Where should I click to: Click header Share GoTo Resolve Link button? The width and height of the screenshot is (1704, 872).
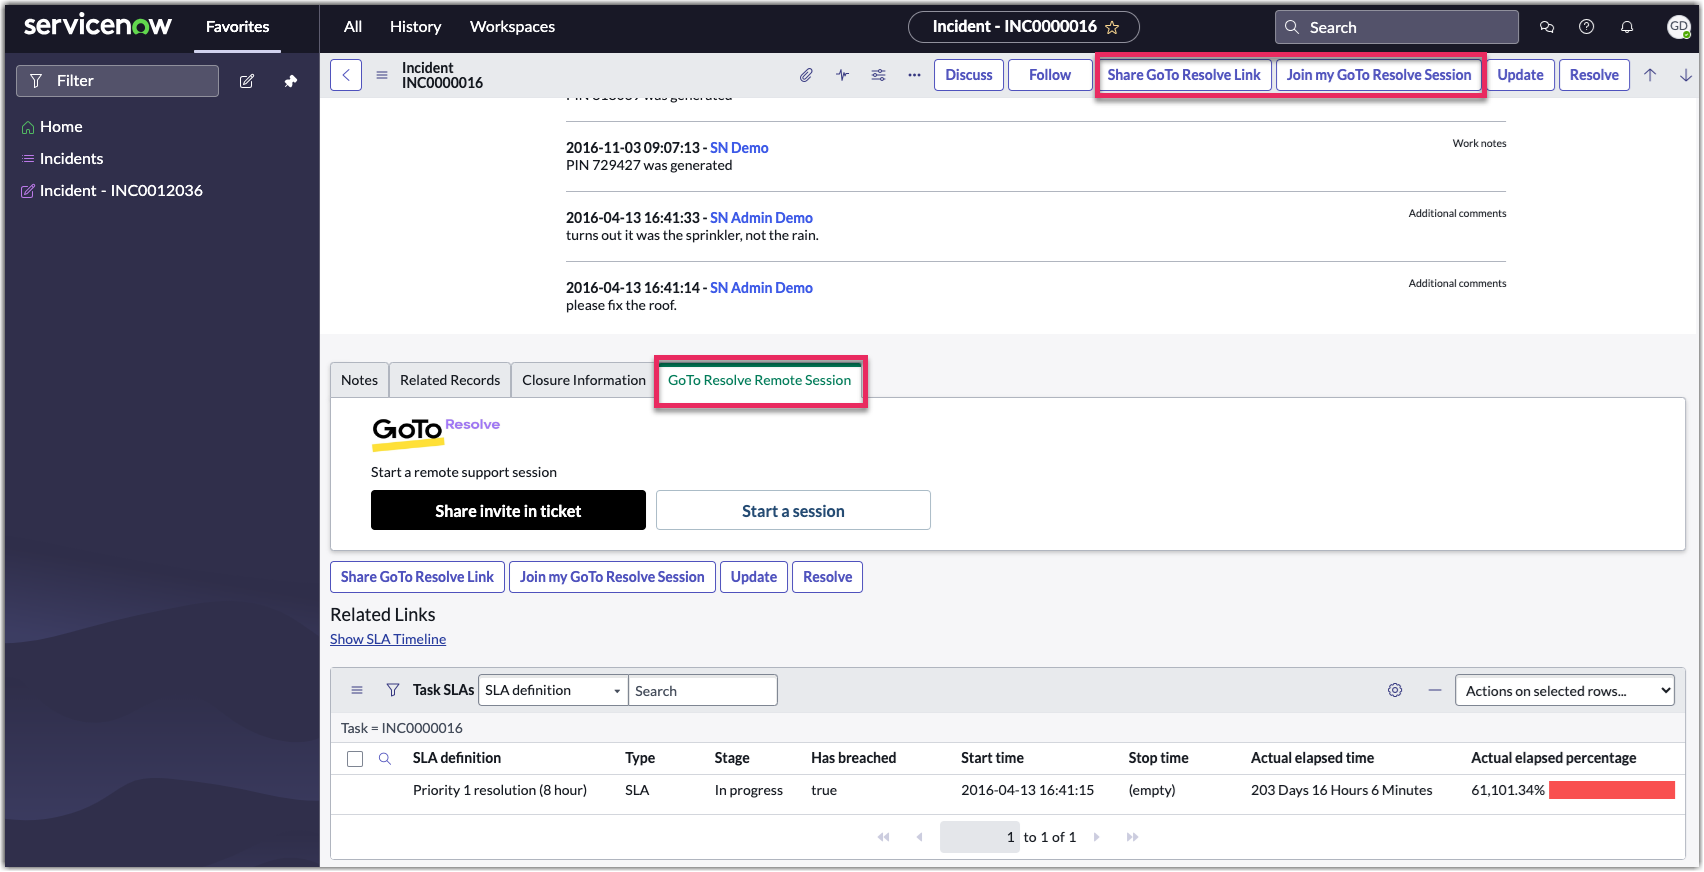(1184, 75)
